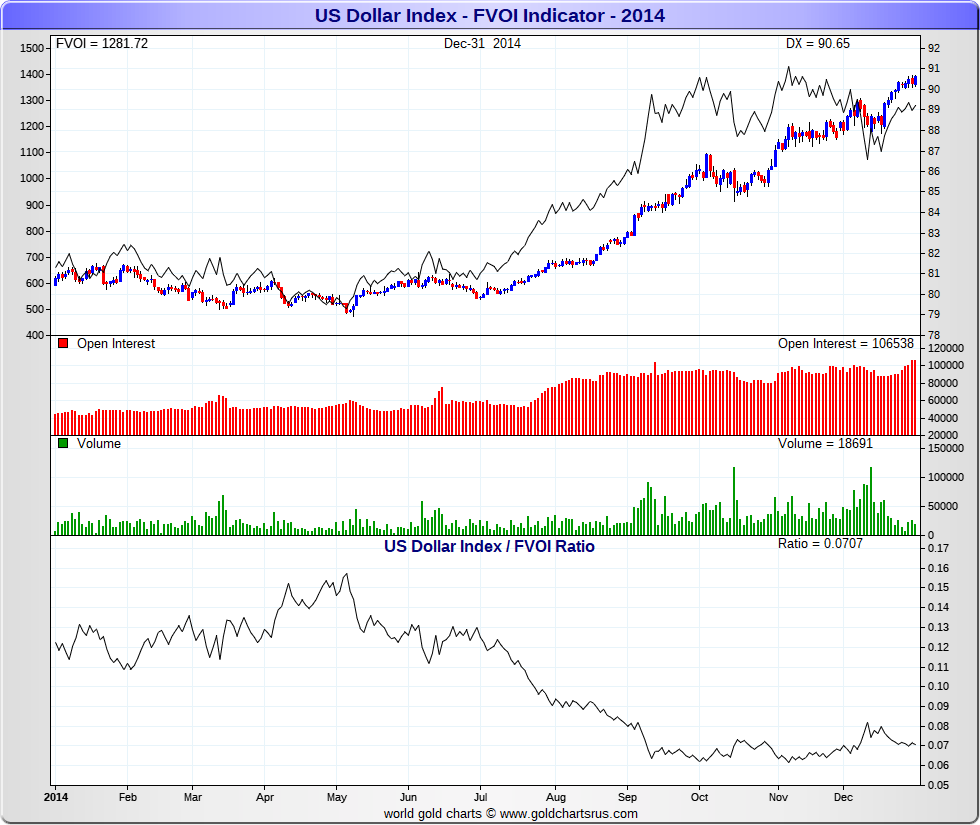Click the 'Dec-31 2014' date label

click(x=482, y=44)
